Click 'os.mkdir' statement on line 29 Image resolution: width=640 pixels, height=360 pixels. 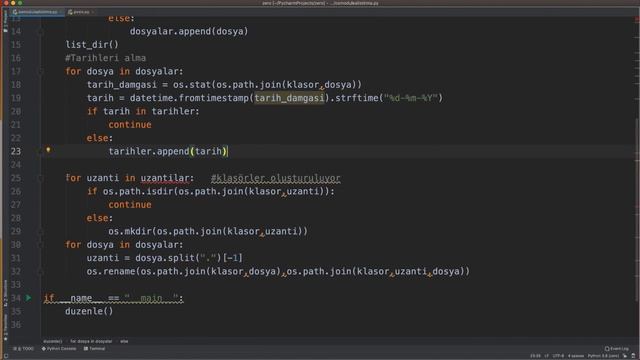[x=208, y=231]
